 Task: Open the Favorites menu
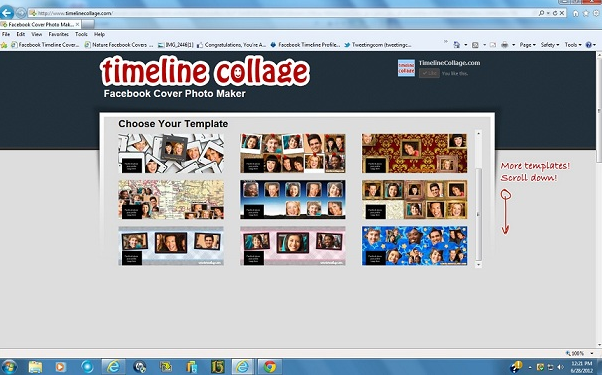59,34
